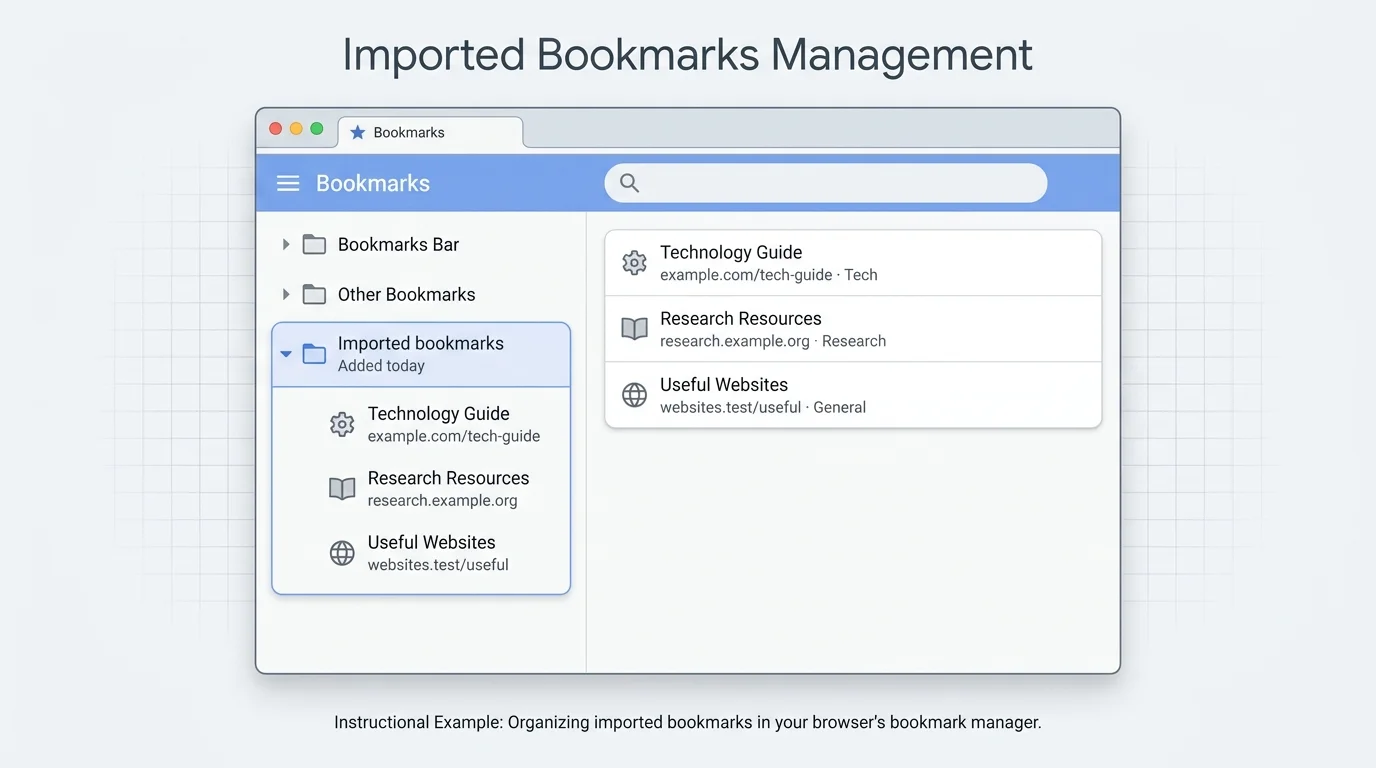Screen dimensions: 1376x768
Task: Click into the bookmarks search field
Action: (x=826, y=183)
